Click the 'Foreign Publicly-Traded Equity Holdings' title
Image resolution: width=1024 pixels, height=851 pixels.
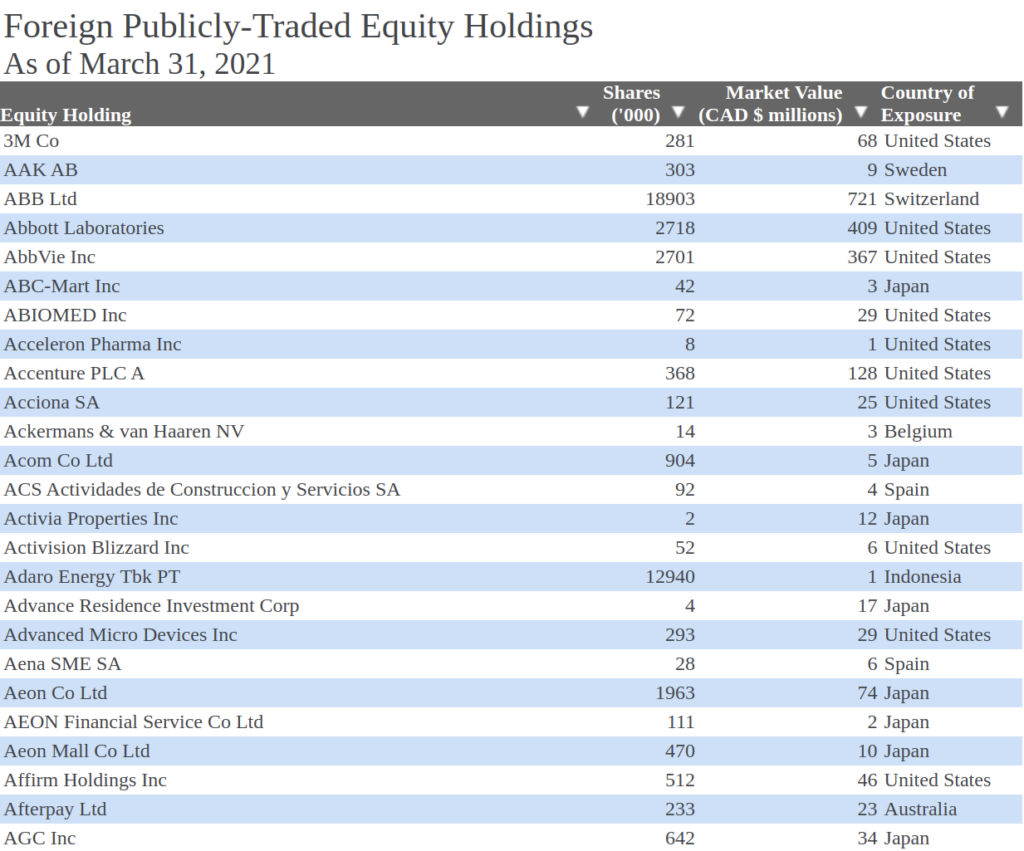coord(298,27)
